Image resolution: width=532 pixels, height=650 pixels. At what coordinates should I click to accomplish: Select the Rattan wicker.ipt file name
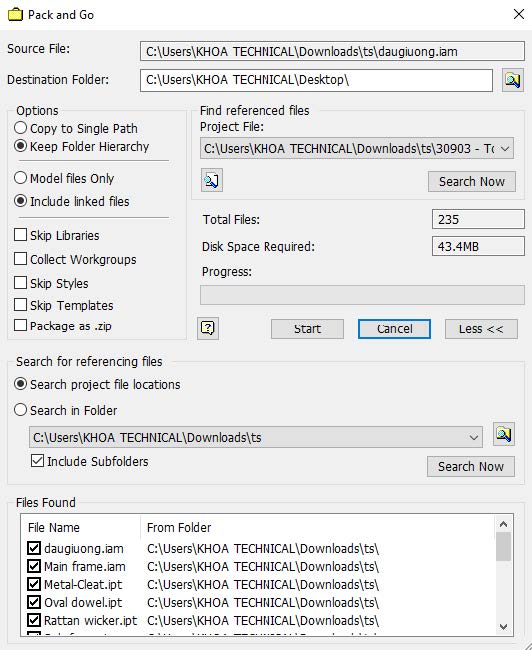[x=90, y=621]
